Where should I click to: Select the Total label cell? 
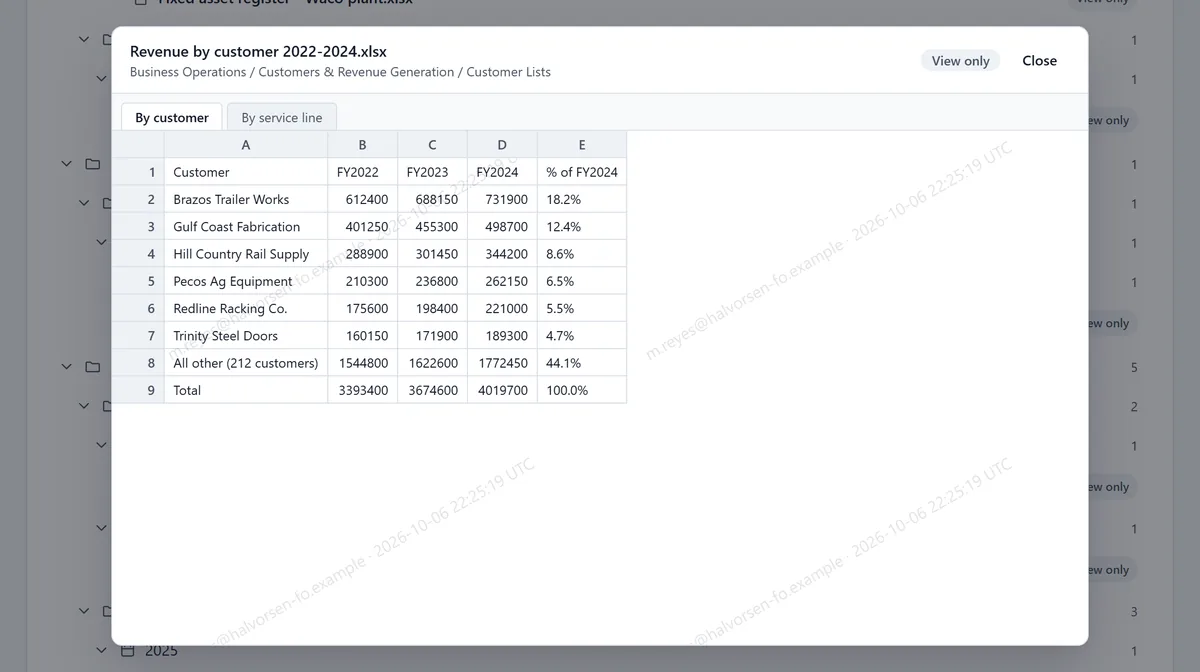pyautogui.click(x=246, y=390)
